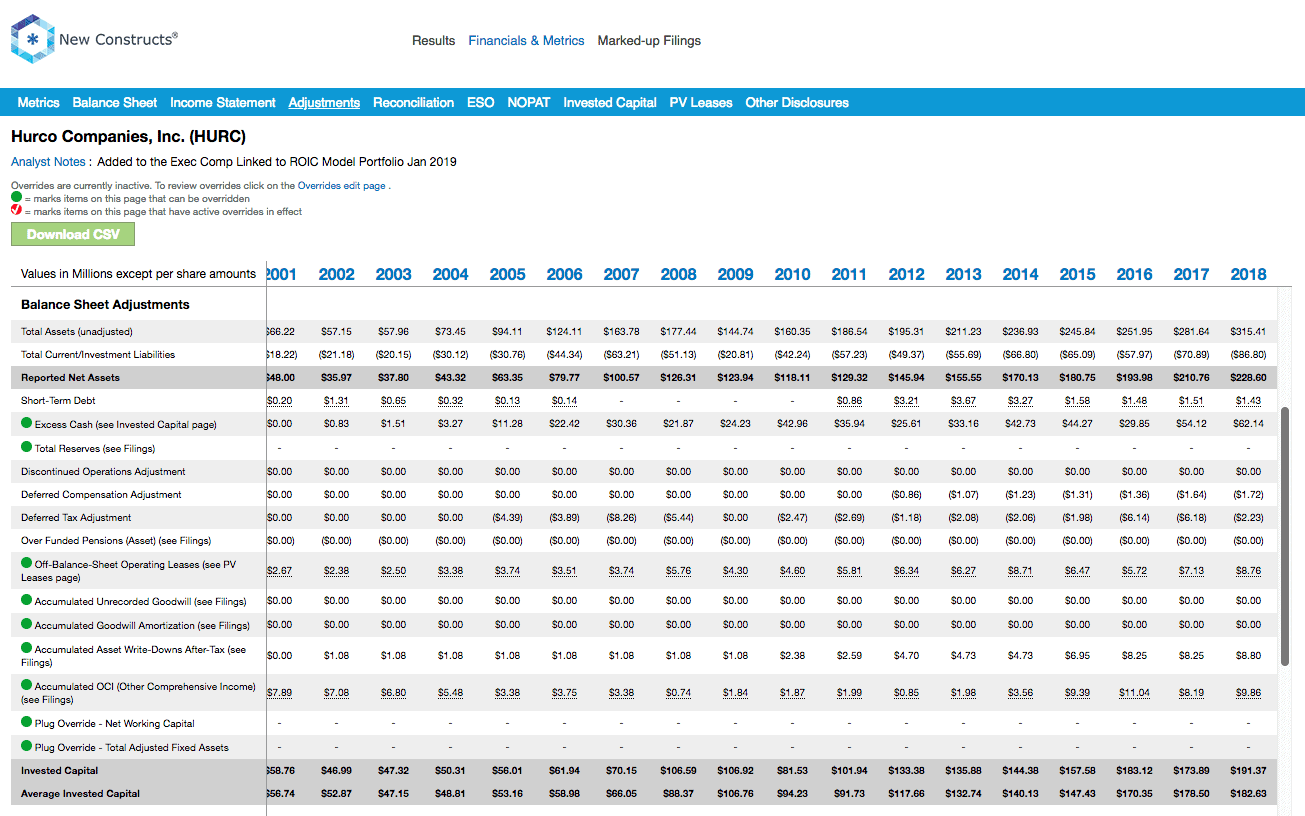The width and height of the screenshot is (1305, 816).
Task: Click the 2018 Reported Net Assets value $228.60
Action: pos(1247,377)
